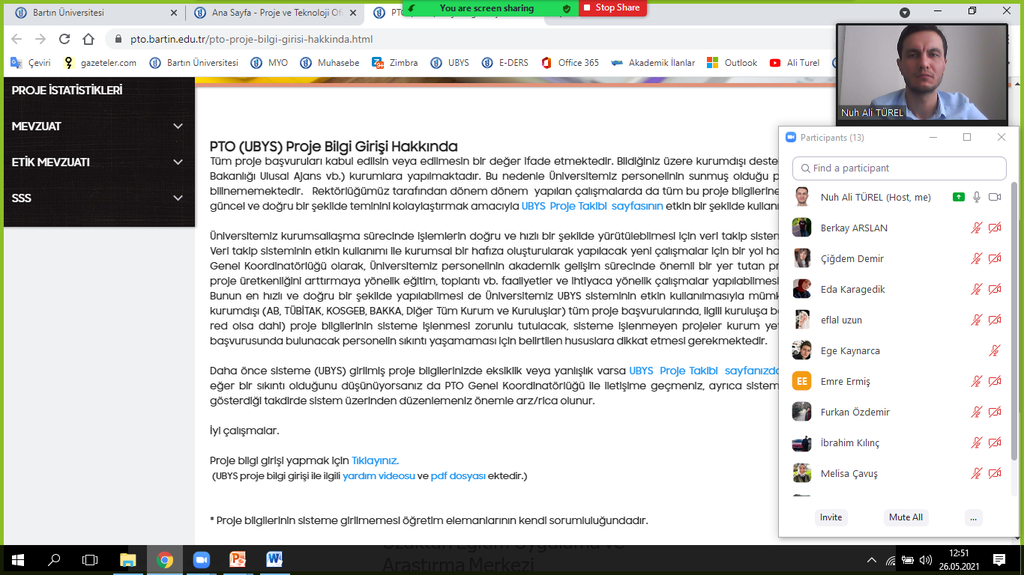Click the Participants panel scrollbar
The height and width of the screenshot is (575, 1024).
pos(1014,320)
